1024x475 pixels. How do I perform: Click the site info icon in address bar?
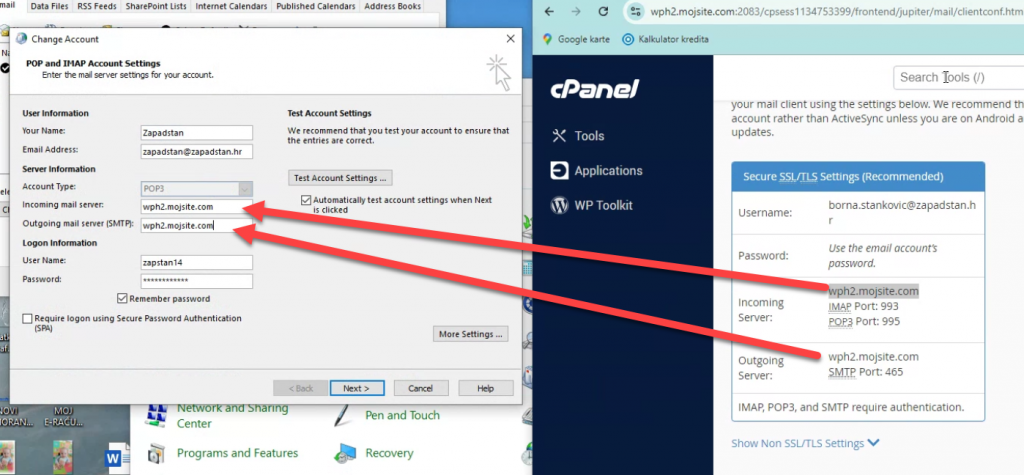[636, 12]
